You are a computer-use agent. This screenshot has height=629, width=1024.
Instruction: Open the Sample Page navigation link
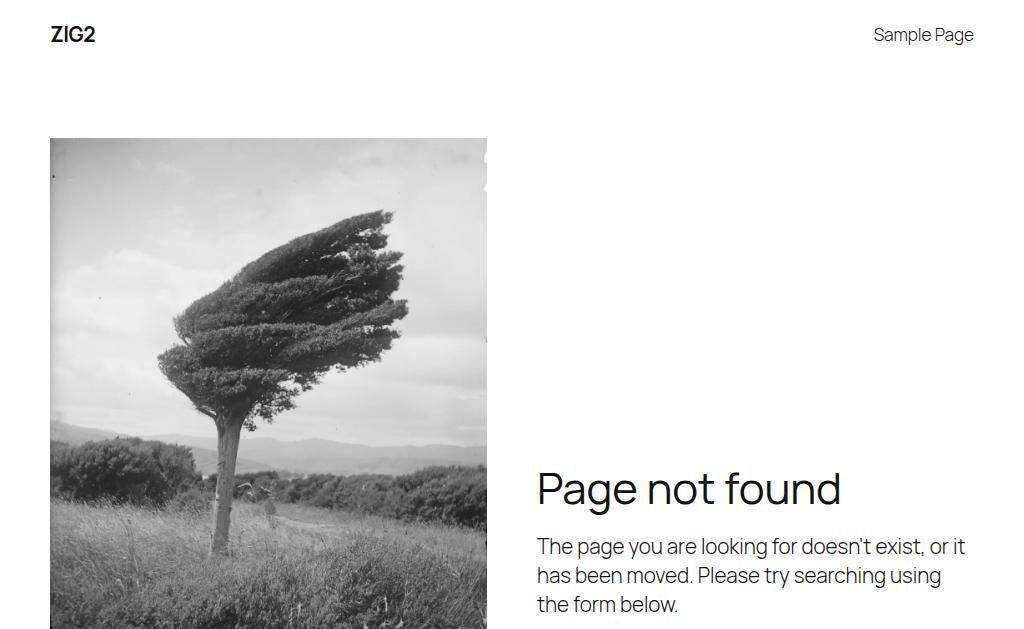point(923,35)
